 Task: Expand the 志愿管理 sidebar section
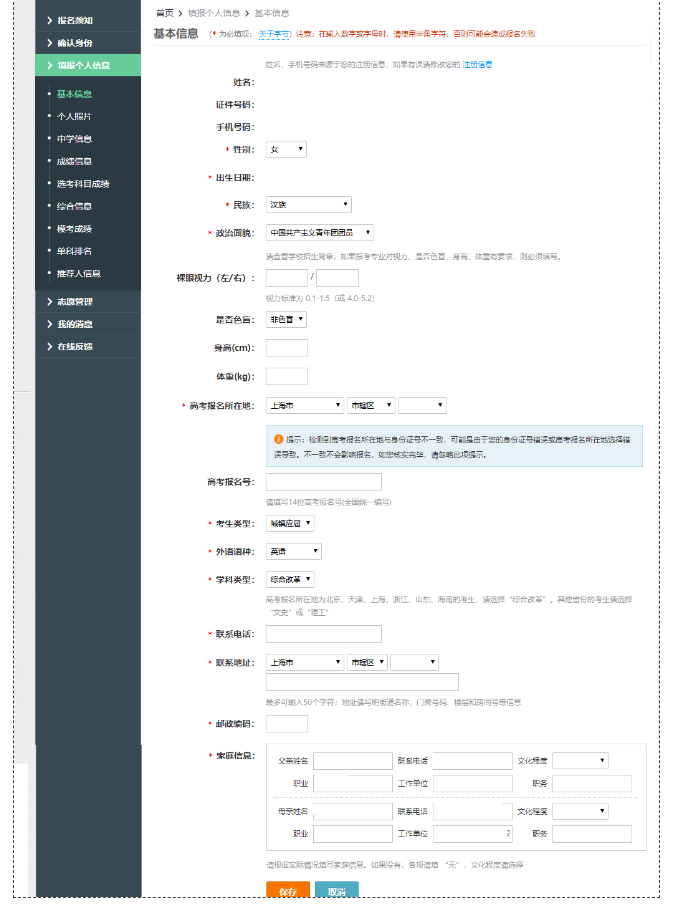75,301
